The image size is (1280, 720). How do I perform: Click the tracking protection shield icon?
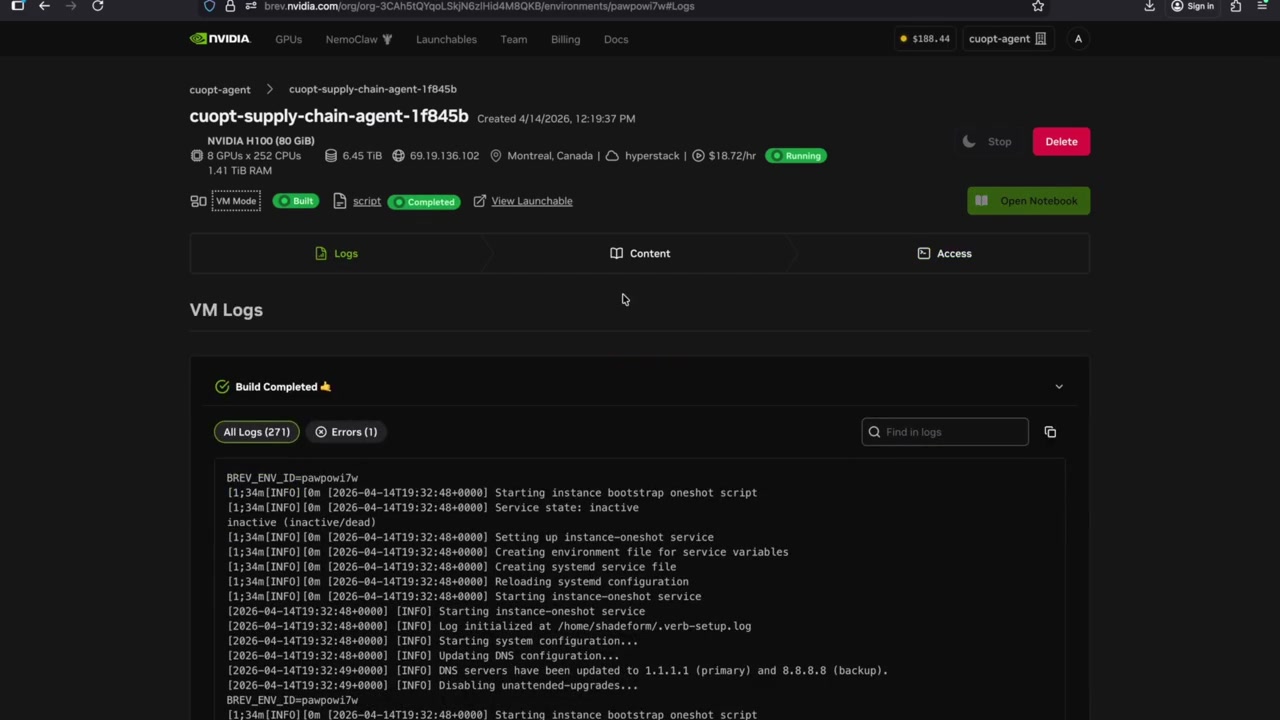209,6
